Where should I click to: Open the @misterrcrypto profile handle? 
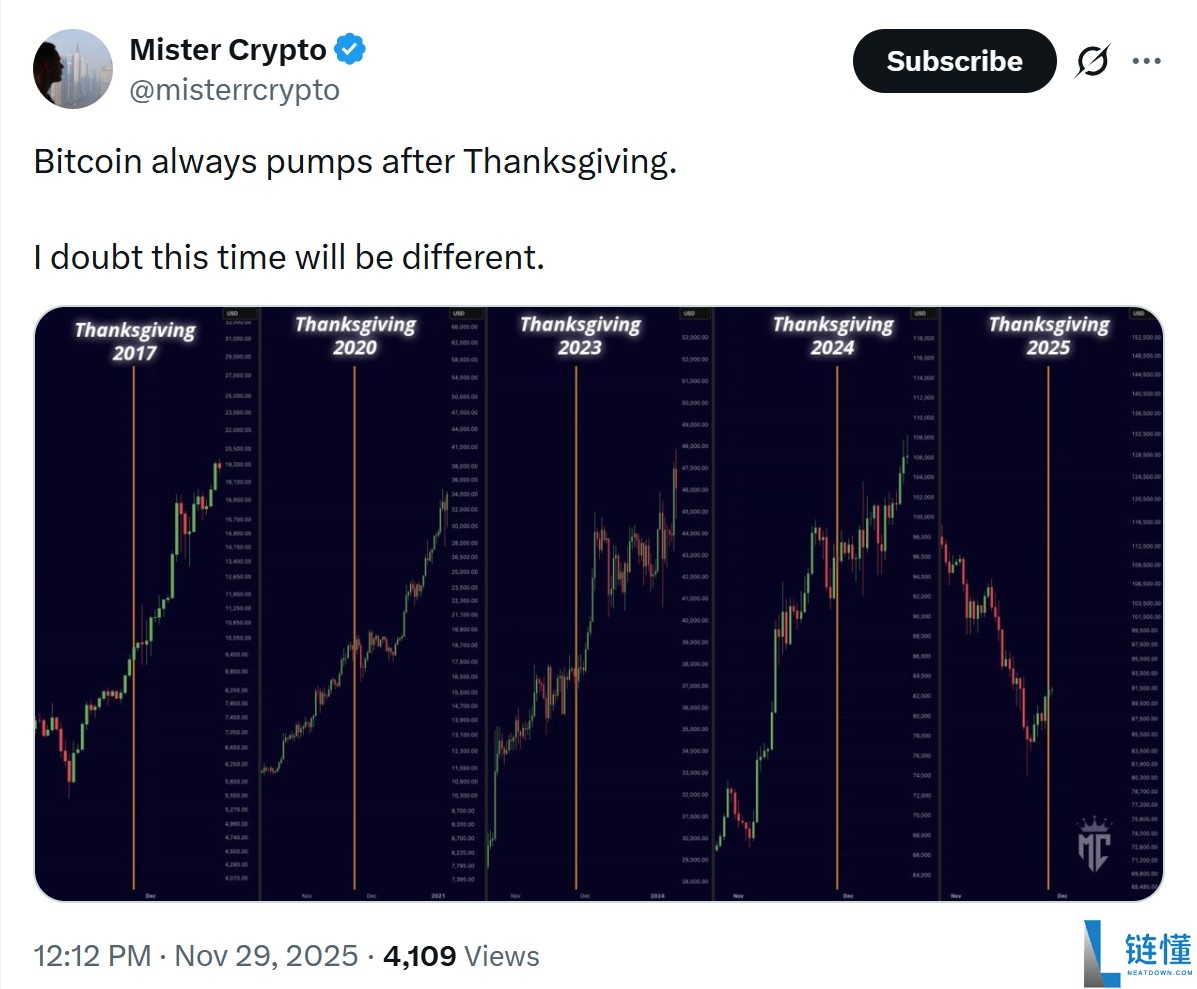(236, 91)
